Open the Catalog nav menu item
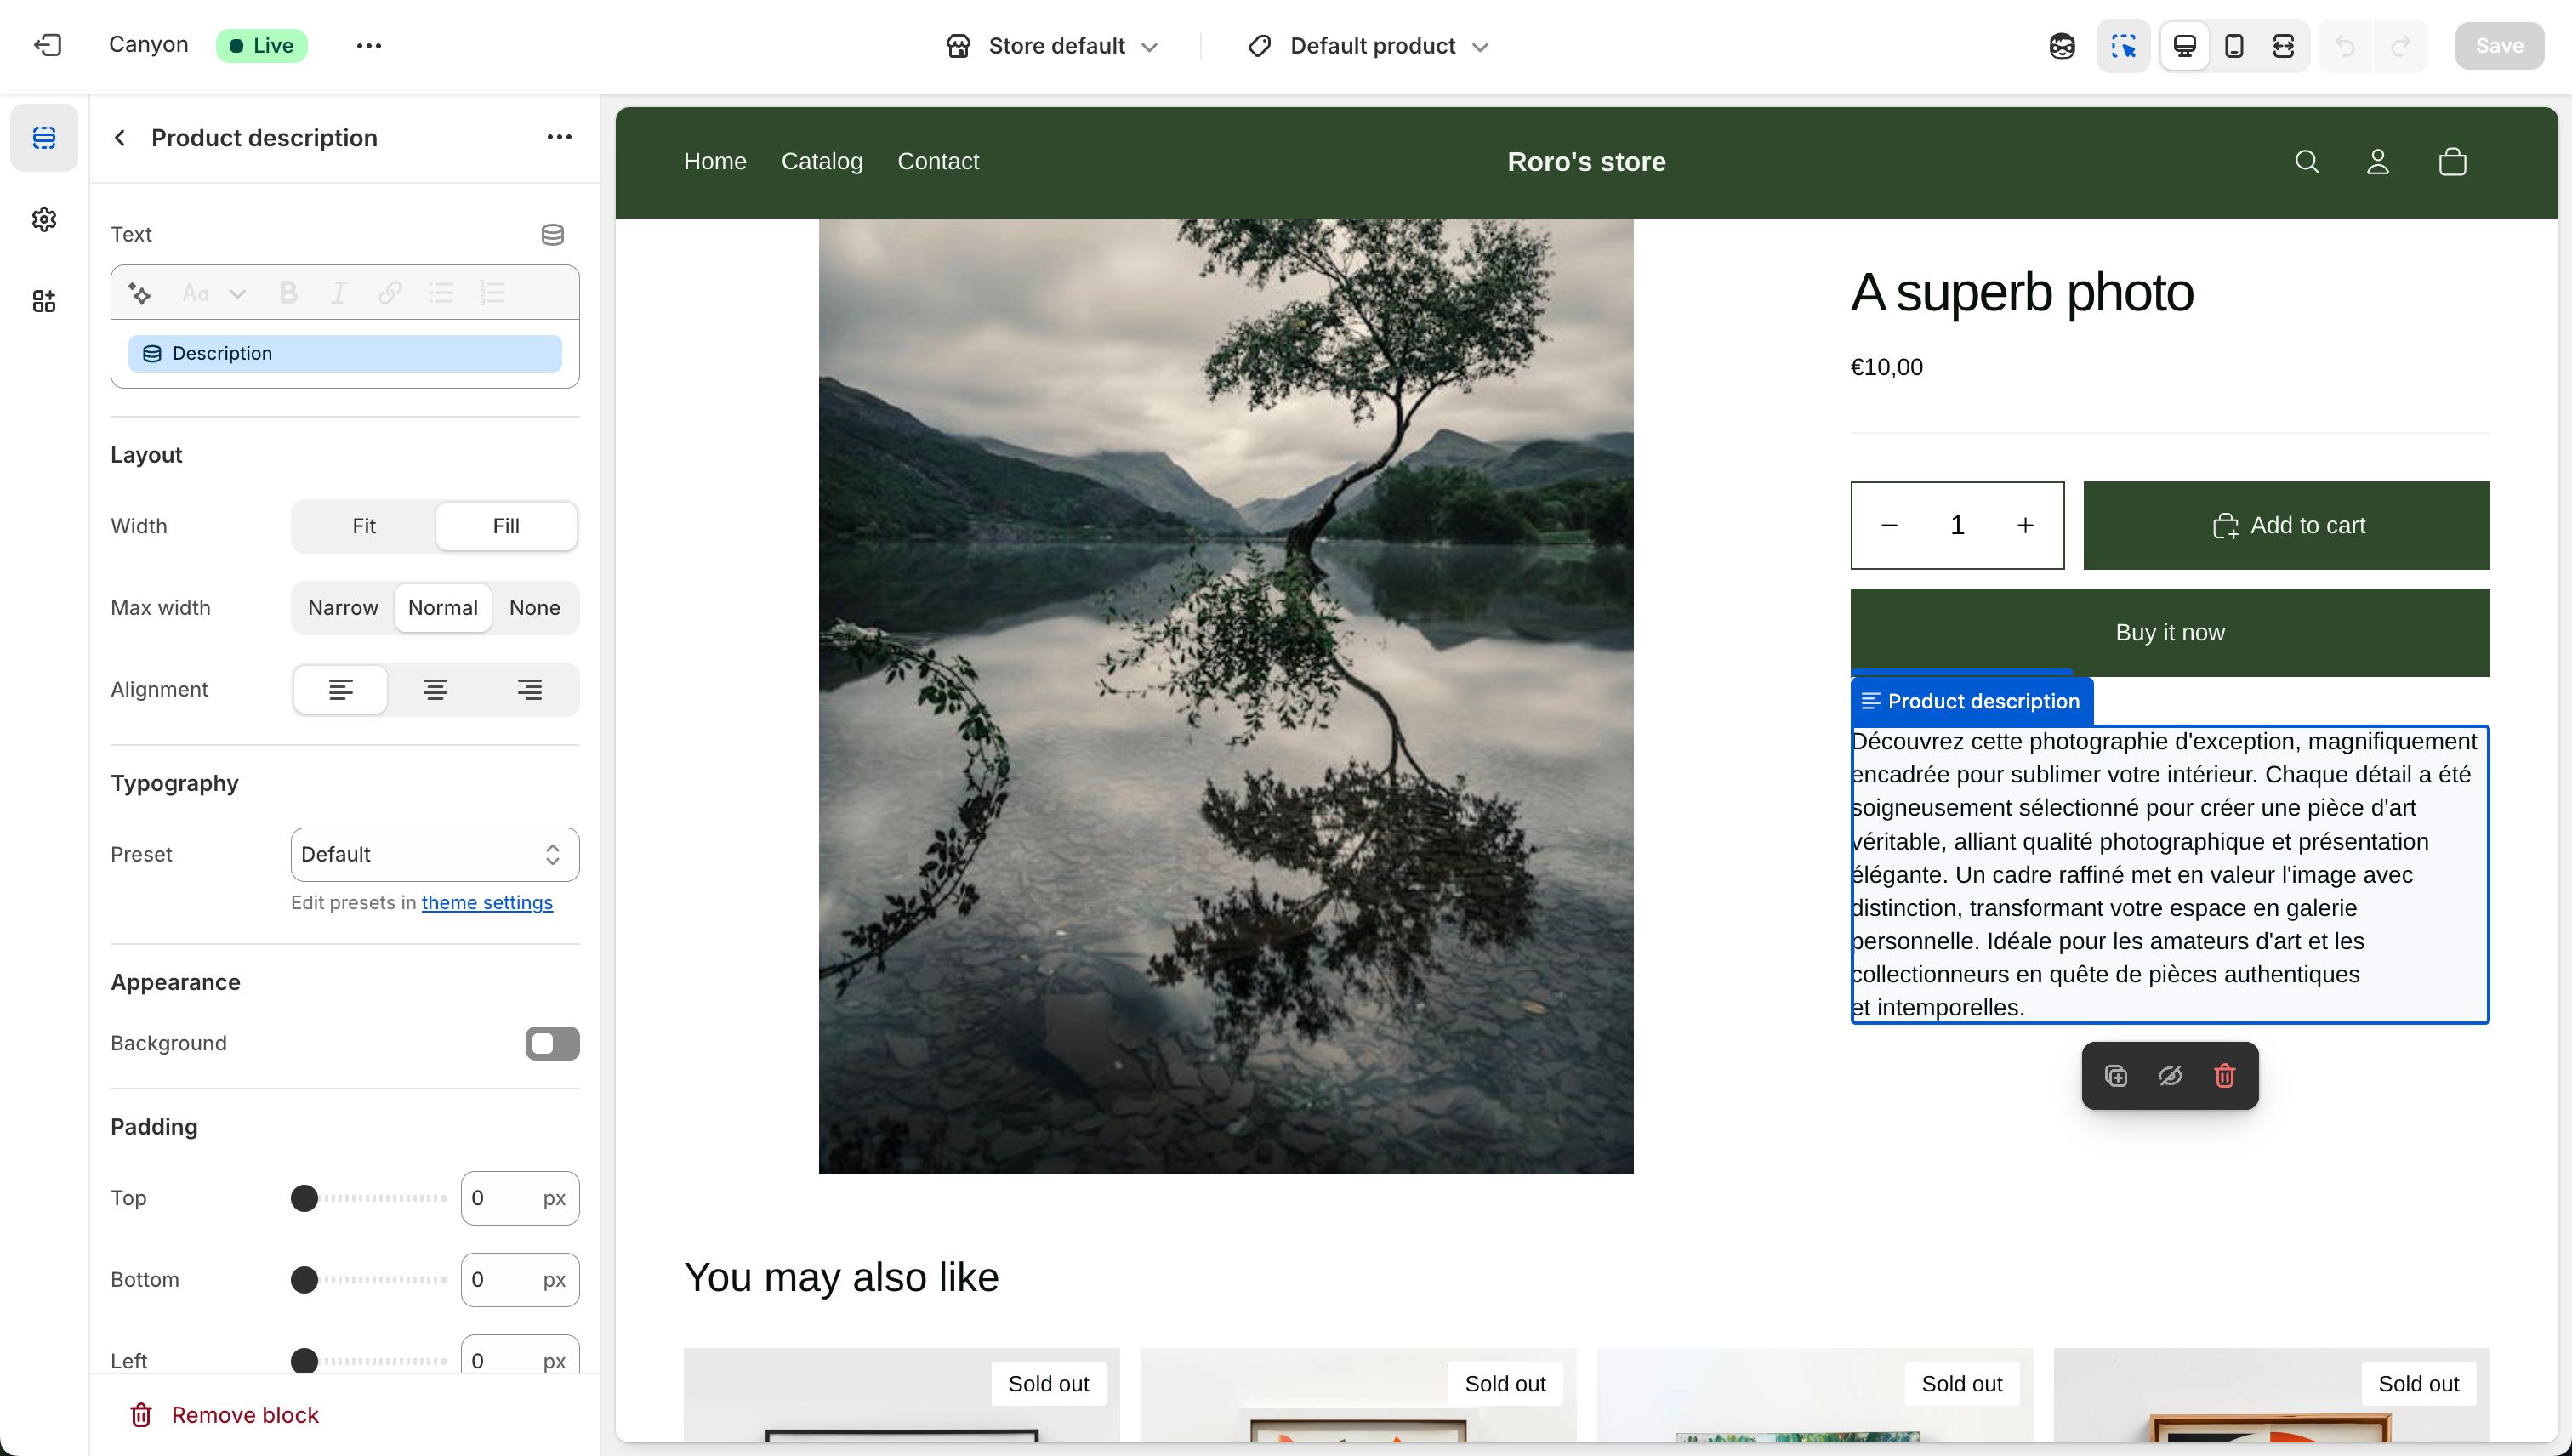The image size is (2572, 1456). point(822,161)
